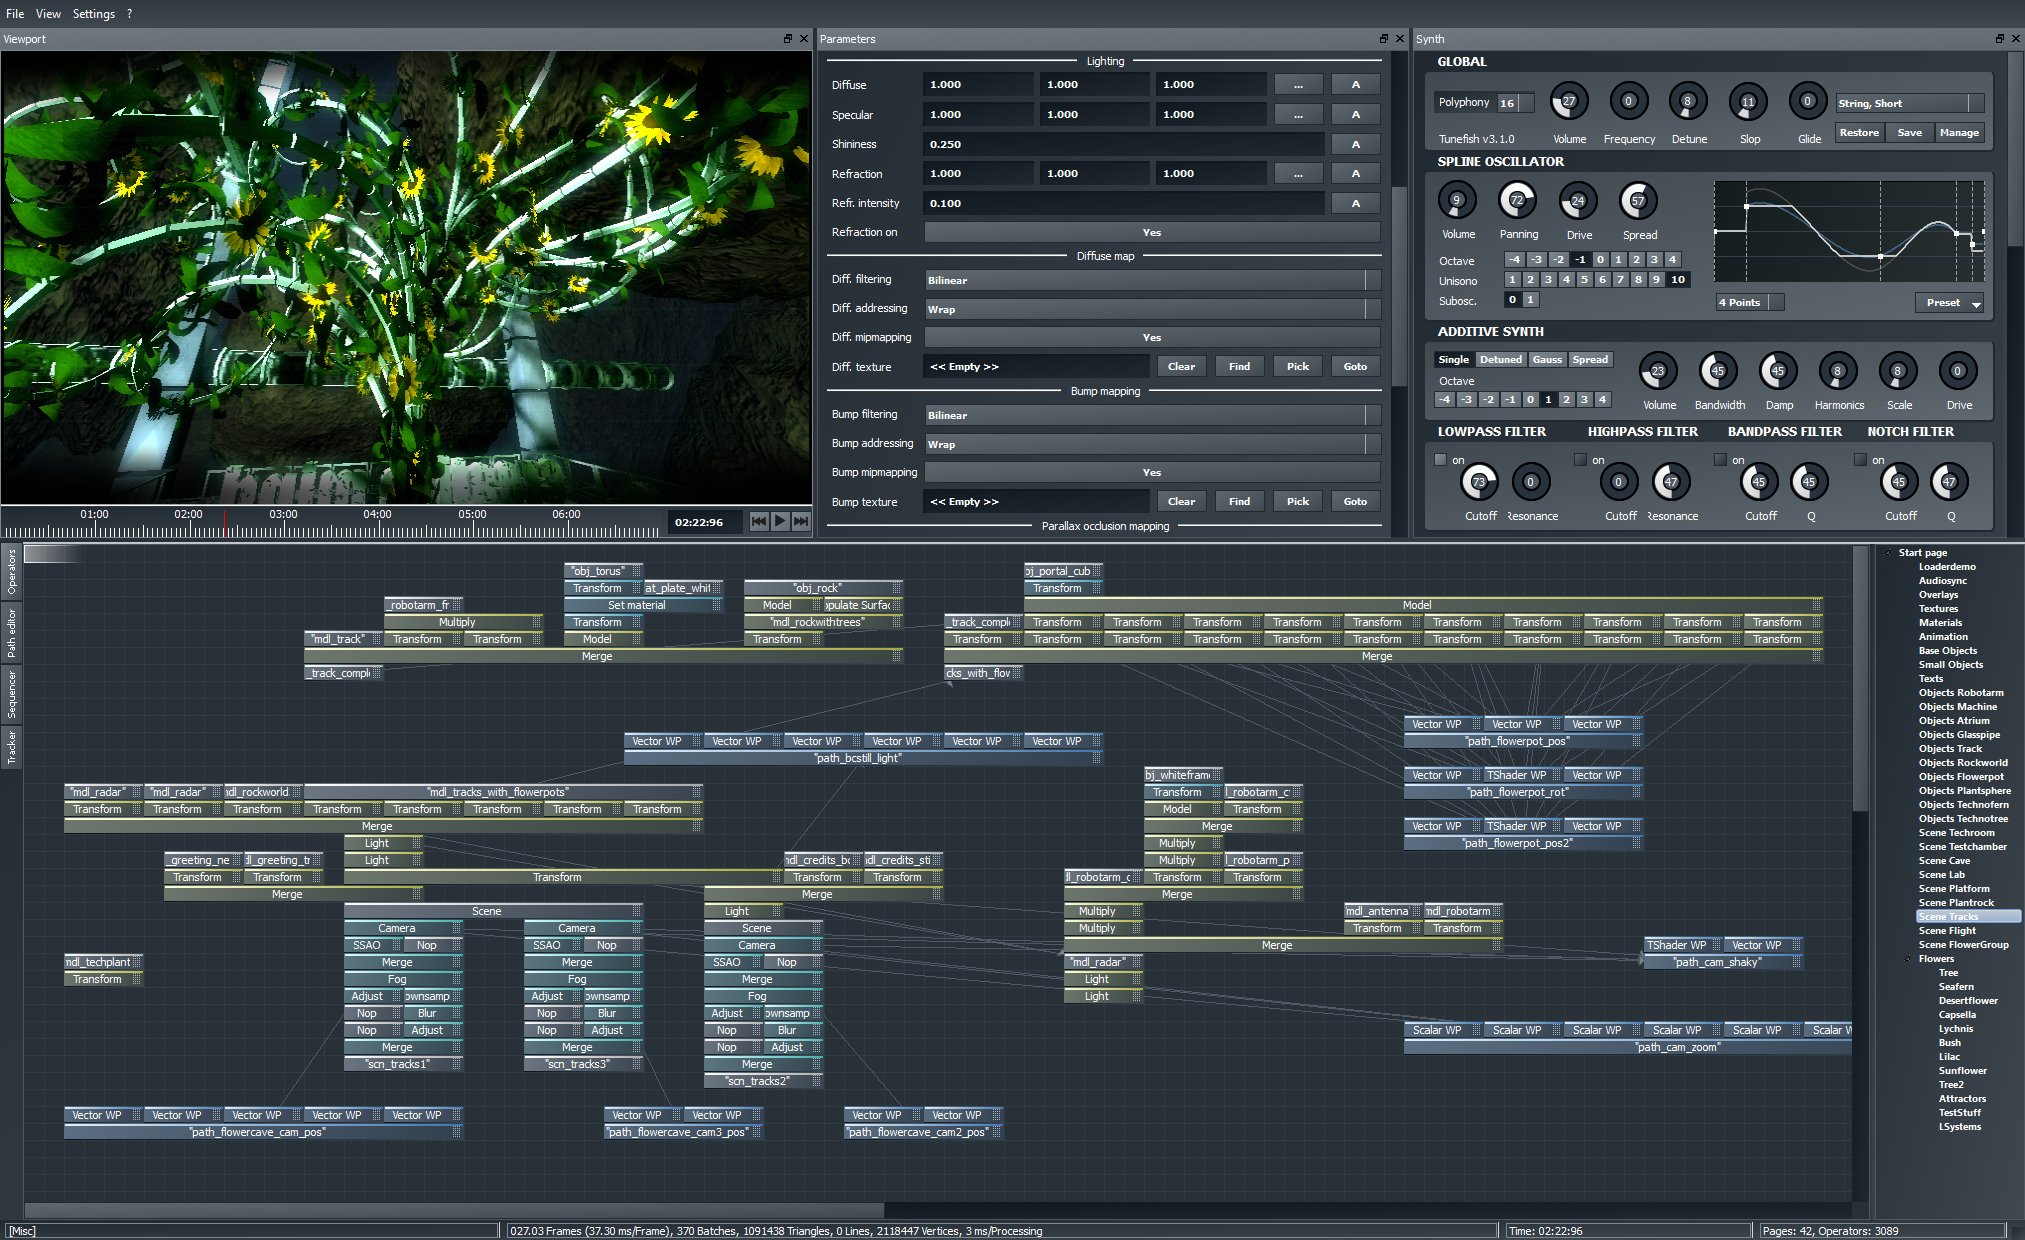The width and height of the screenshot is (2025, 1240).
Task: Click the Spline Oscillator Panning knob
Action: point(1517,201)
